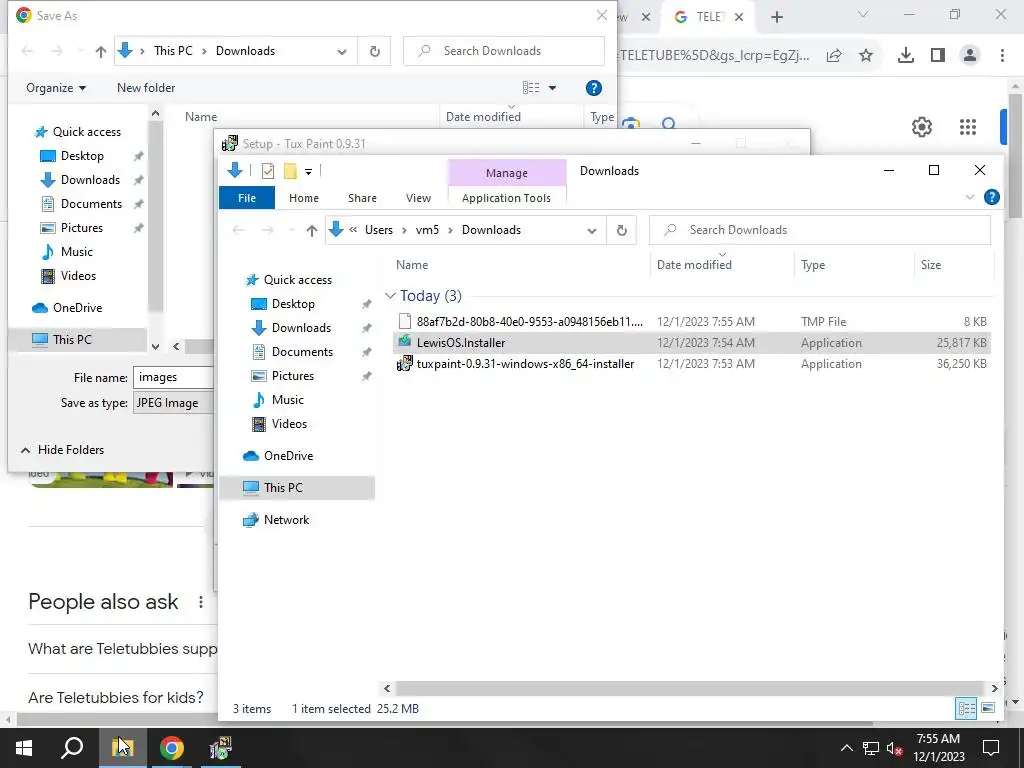The image size is (1024, 768).
Task: Open Desktop in Explorer navigation pane
Action: tap(293, 304)
